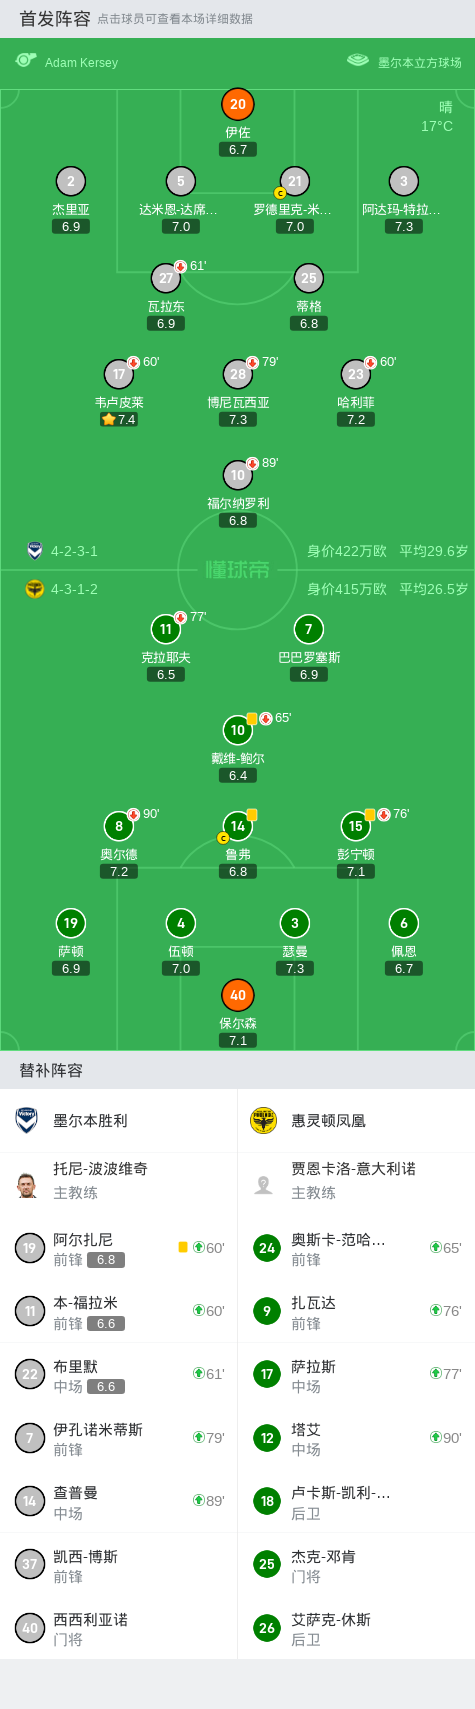475x1709 pixels.
Task: Tap the stadium icon near 墨尔本立方球场
Action: click(358, 61)
